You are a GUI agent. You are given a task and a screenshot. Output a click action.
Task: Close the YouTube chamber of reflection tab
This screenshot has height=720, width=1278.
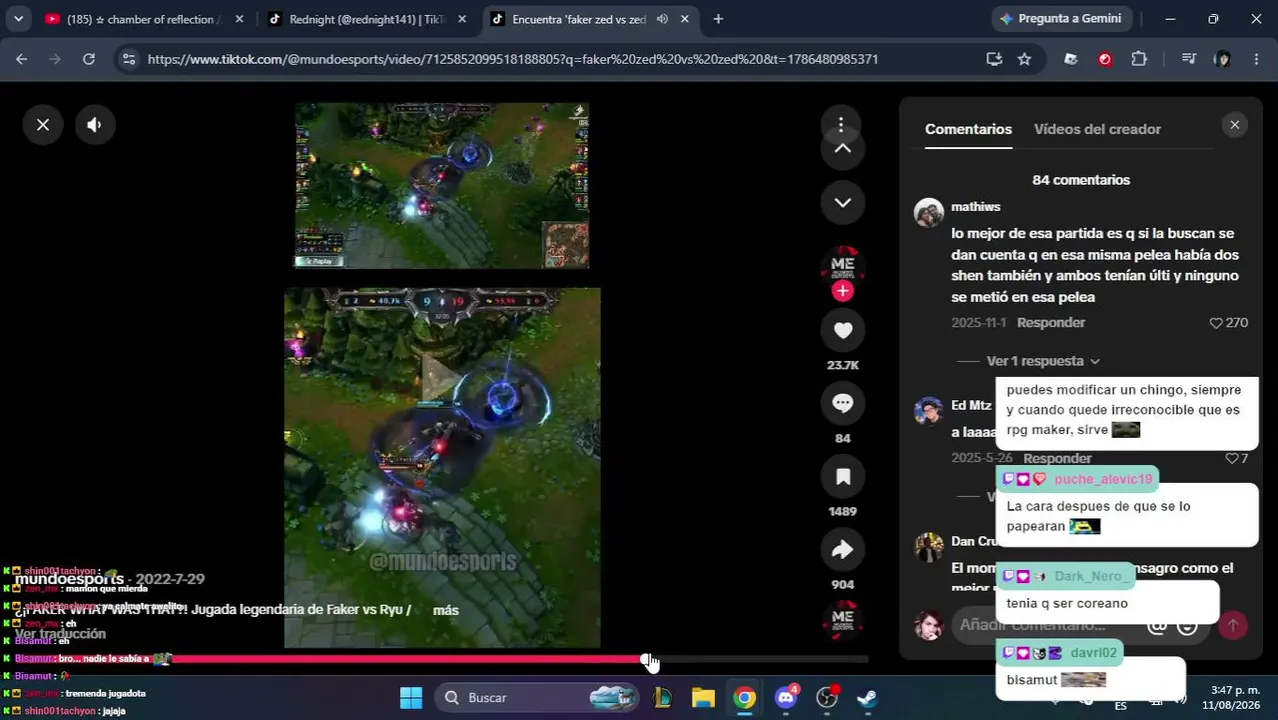[239, 19]
